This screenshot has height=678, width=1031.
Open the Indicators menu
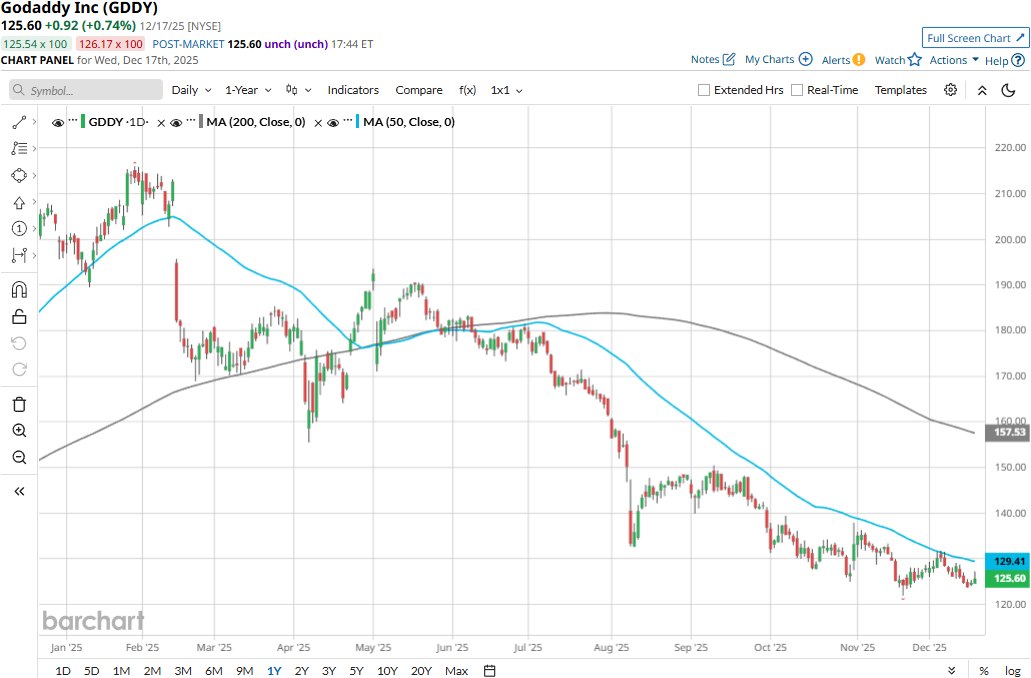[x=354, y=90]
